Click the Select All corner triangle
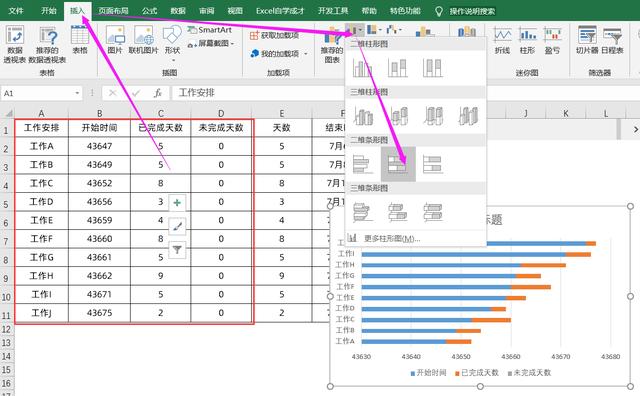This screenshot has height=396, width=640. pos(8,113)
